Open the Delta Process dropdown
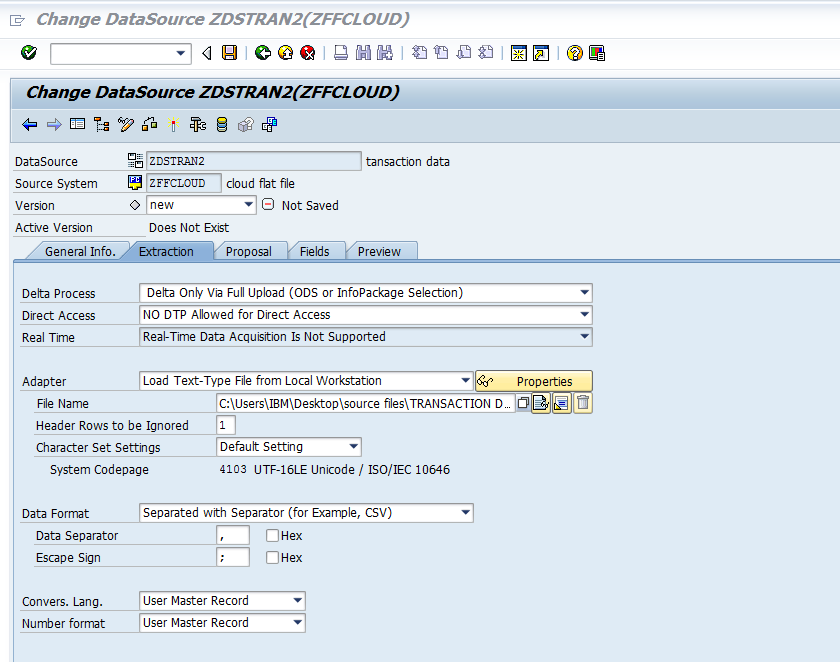 point(583,292)
